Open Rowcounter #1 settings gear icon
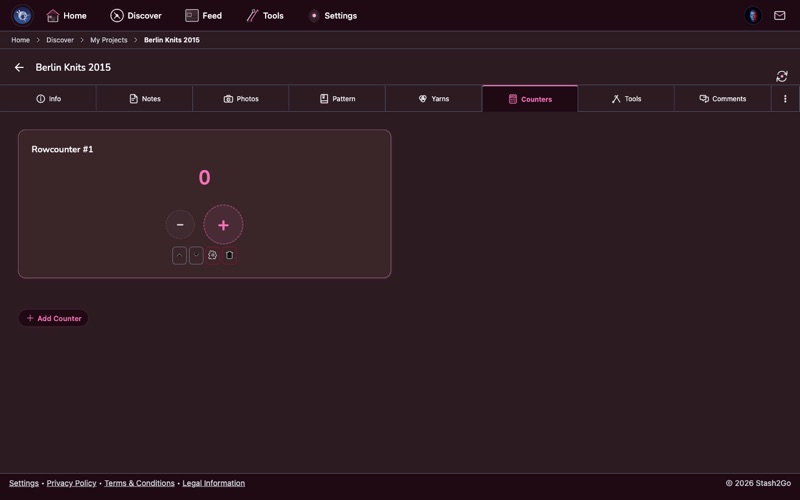Image resolution: width=800 pixels, height=500 pixels. (x=212, y=255)
